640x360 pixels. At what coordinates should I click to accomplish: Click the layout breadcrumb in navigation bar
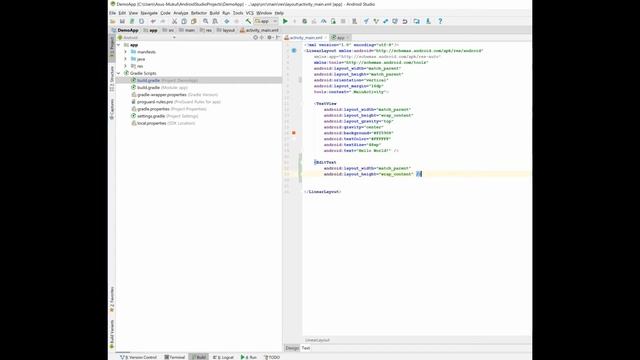click(x=226, y=30)
